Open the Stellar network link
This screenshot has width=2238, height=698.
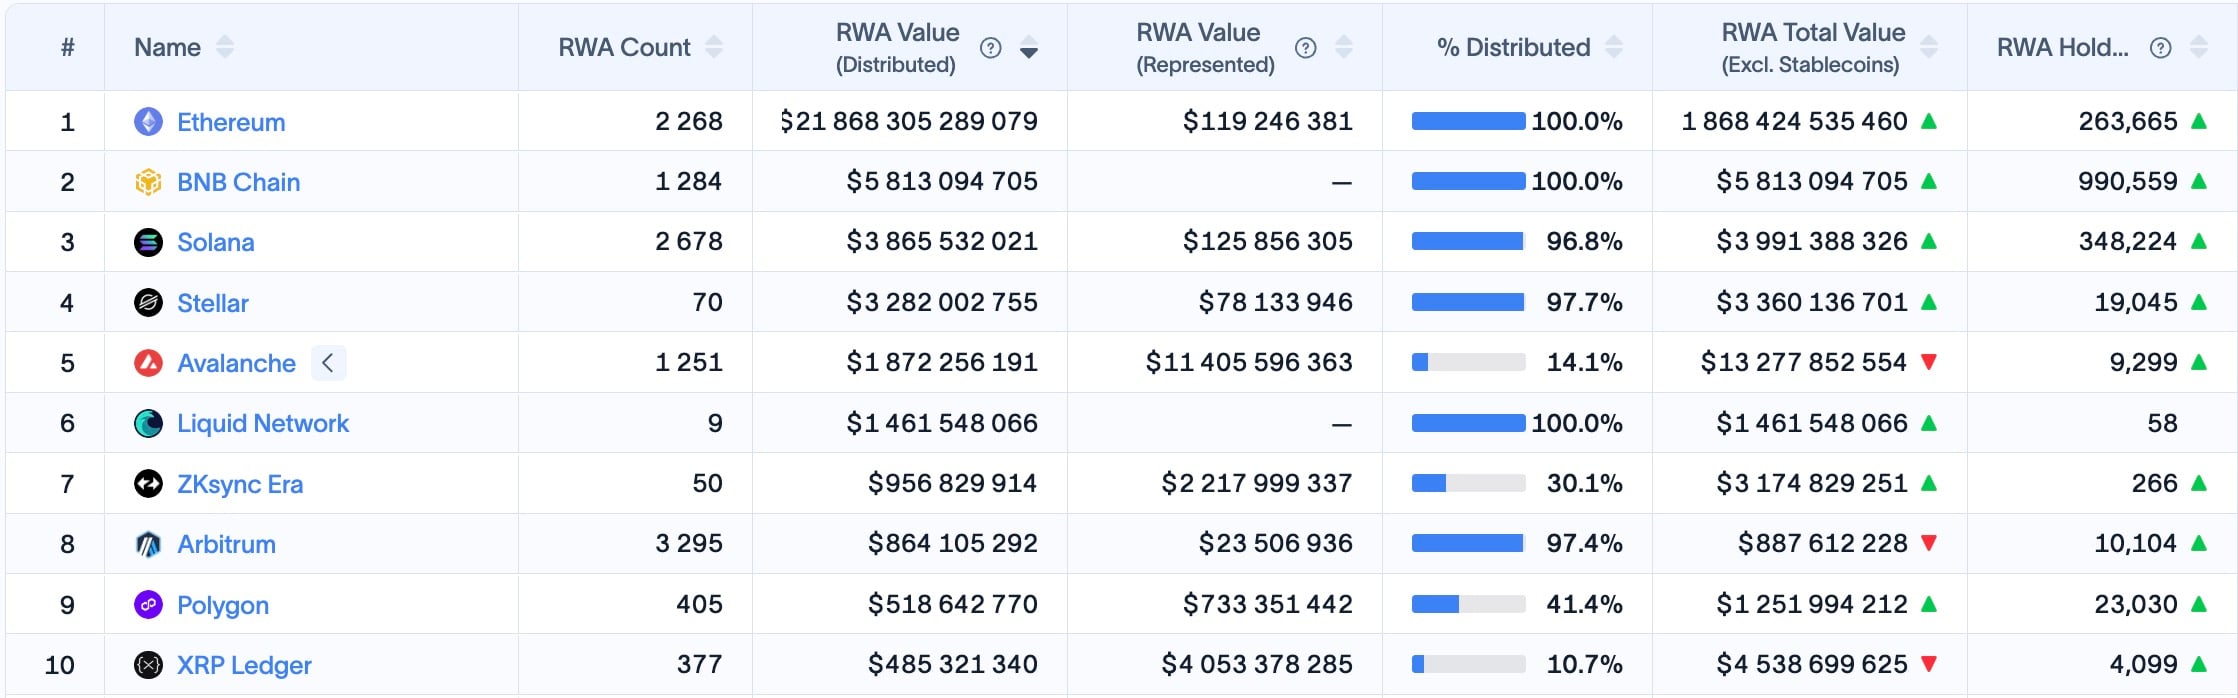click(212, 303)
